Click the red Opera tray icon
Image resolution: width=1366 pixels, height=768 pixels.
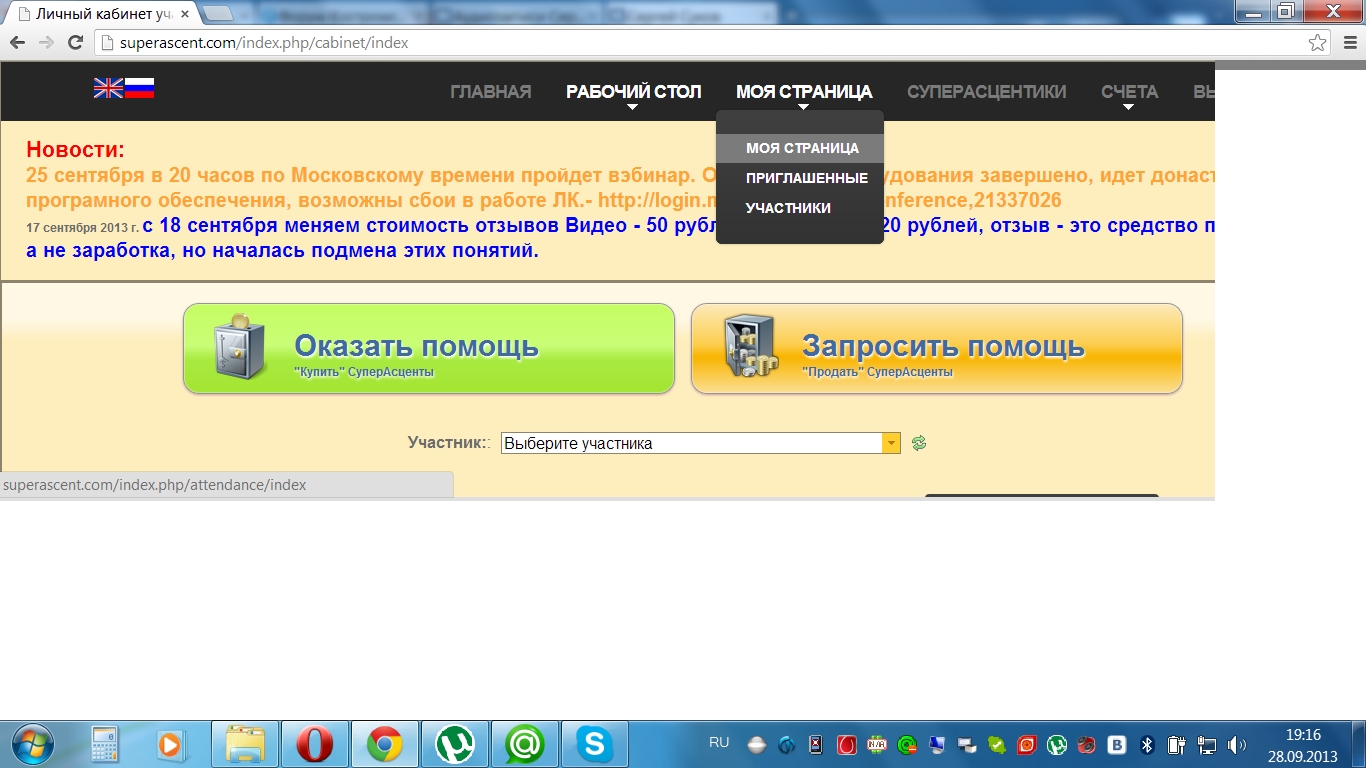pyautogui.click(x=846, y=745)
